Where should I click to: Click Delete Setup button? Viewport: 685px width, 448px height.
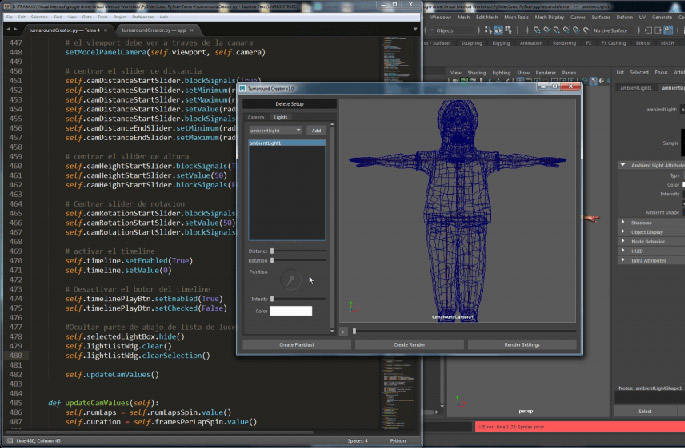[x=289, y=104]
